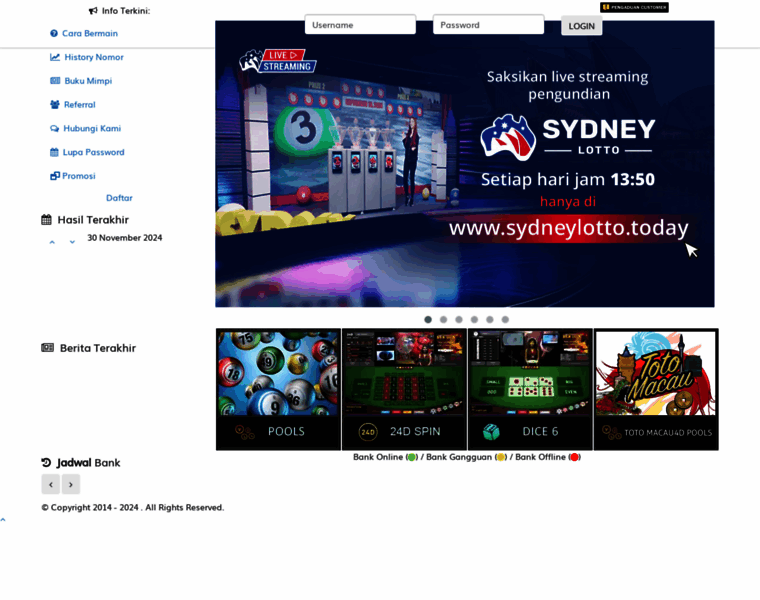Click the Hubungi Kami chat bubble icon

point(54,128)
